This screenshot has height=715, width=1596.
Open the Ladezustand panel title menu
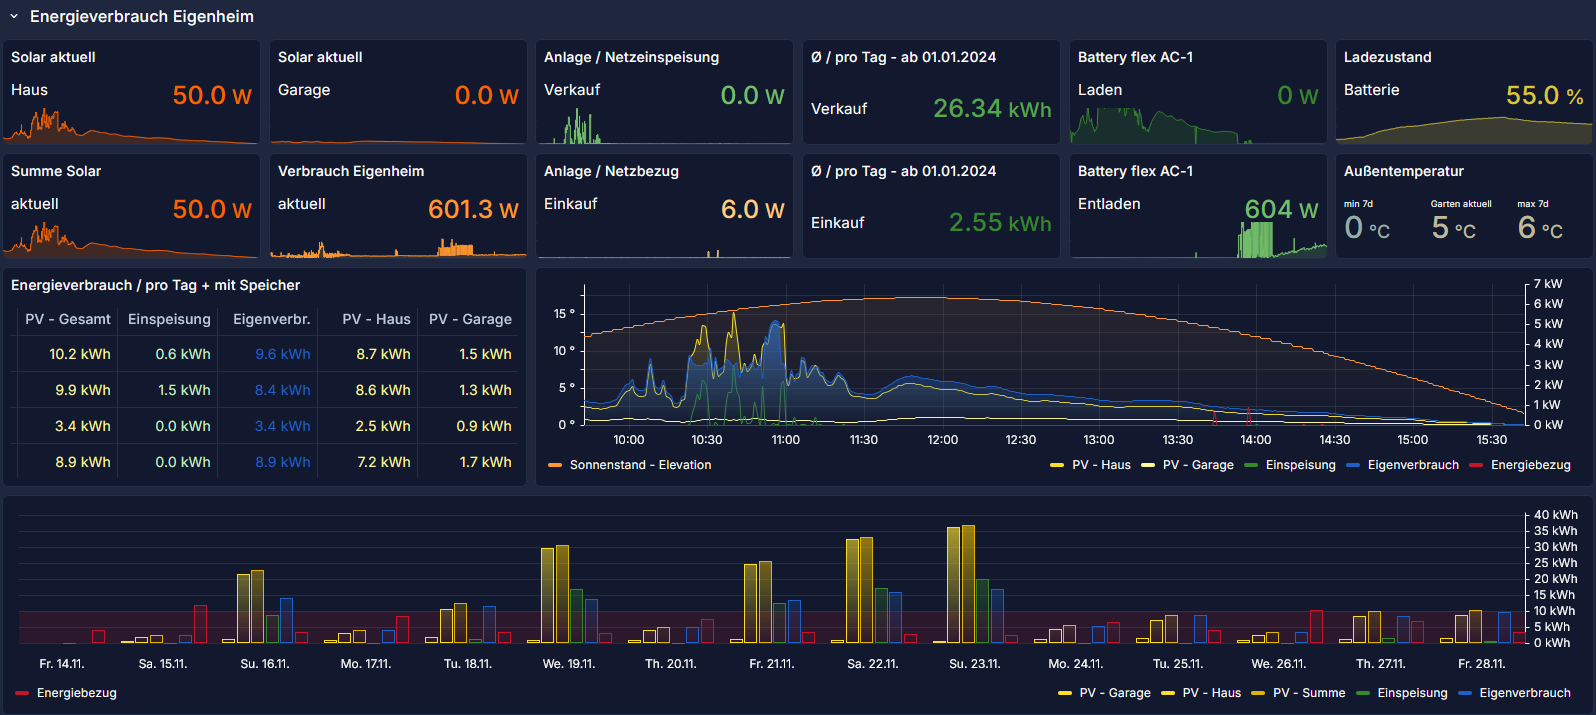tap(1387, 58)
